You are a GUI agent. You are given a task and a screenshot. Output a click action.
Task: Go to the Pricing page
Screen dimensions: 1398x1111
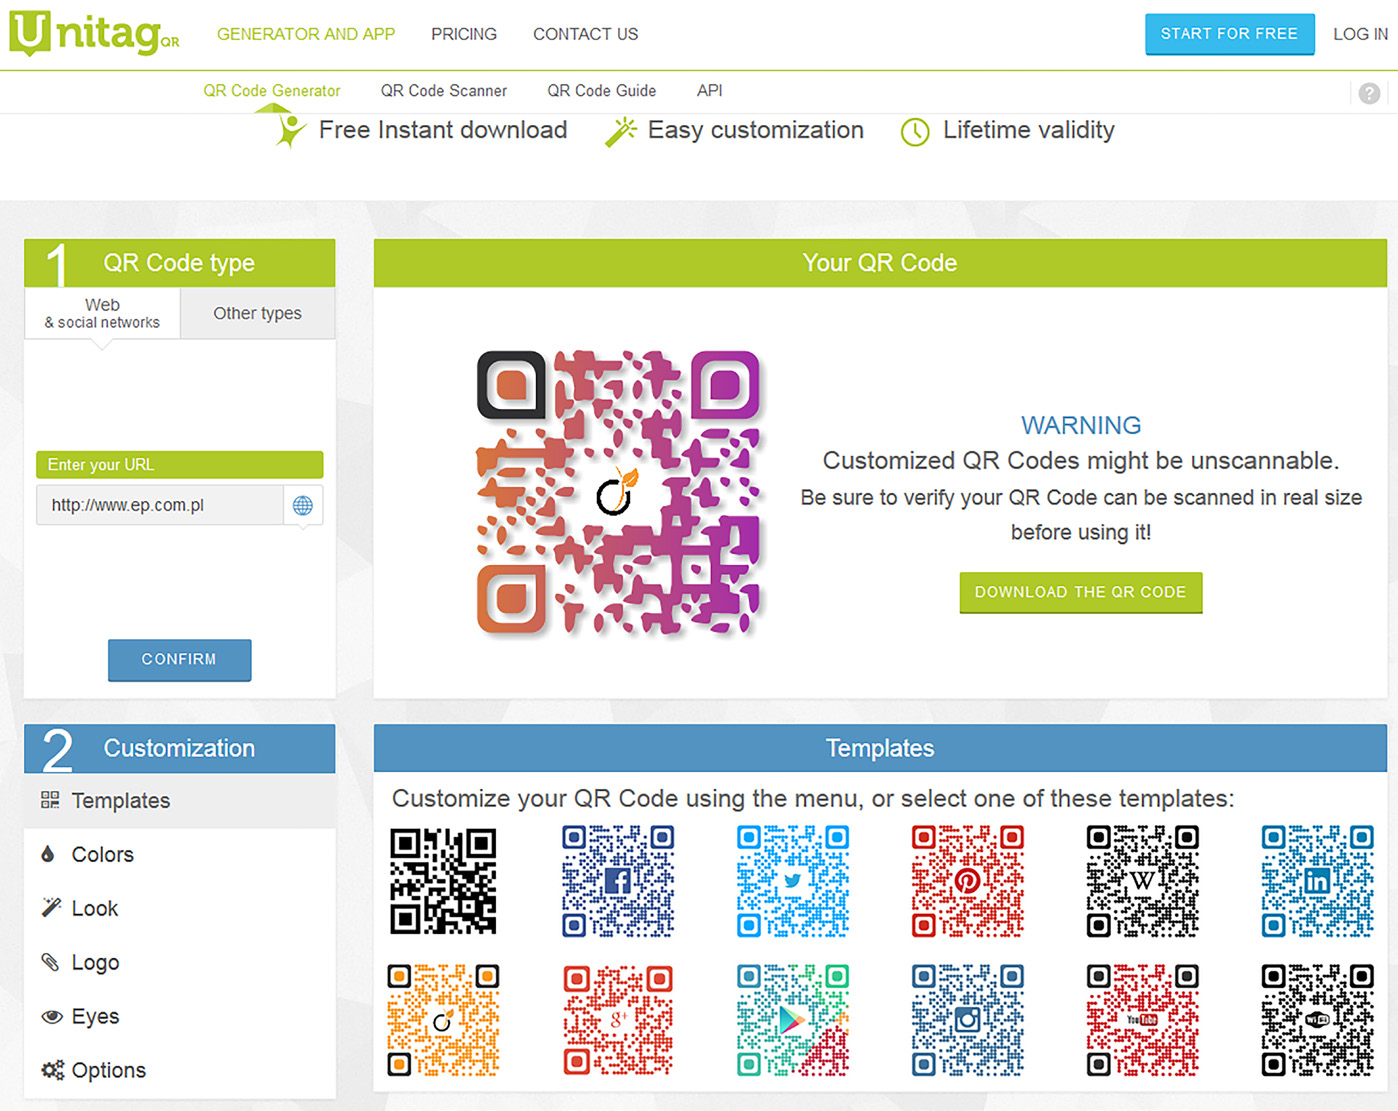click(464, 34)
